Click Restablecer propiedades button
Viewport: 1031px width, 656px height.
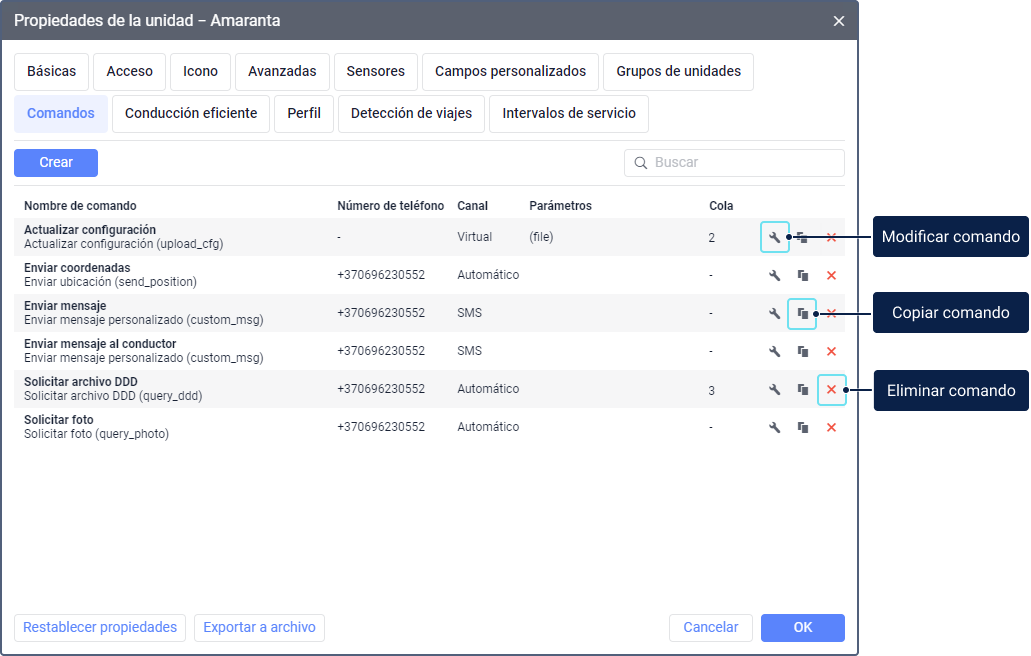tap(100, 628)
